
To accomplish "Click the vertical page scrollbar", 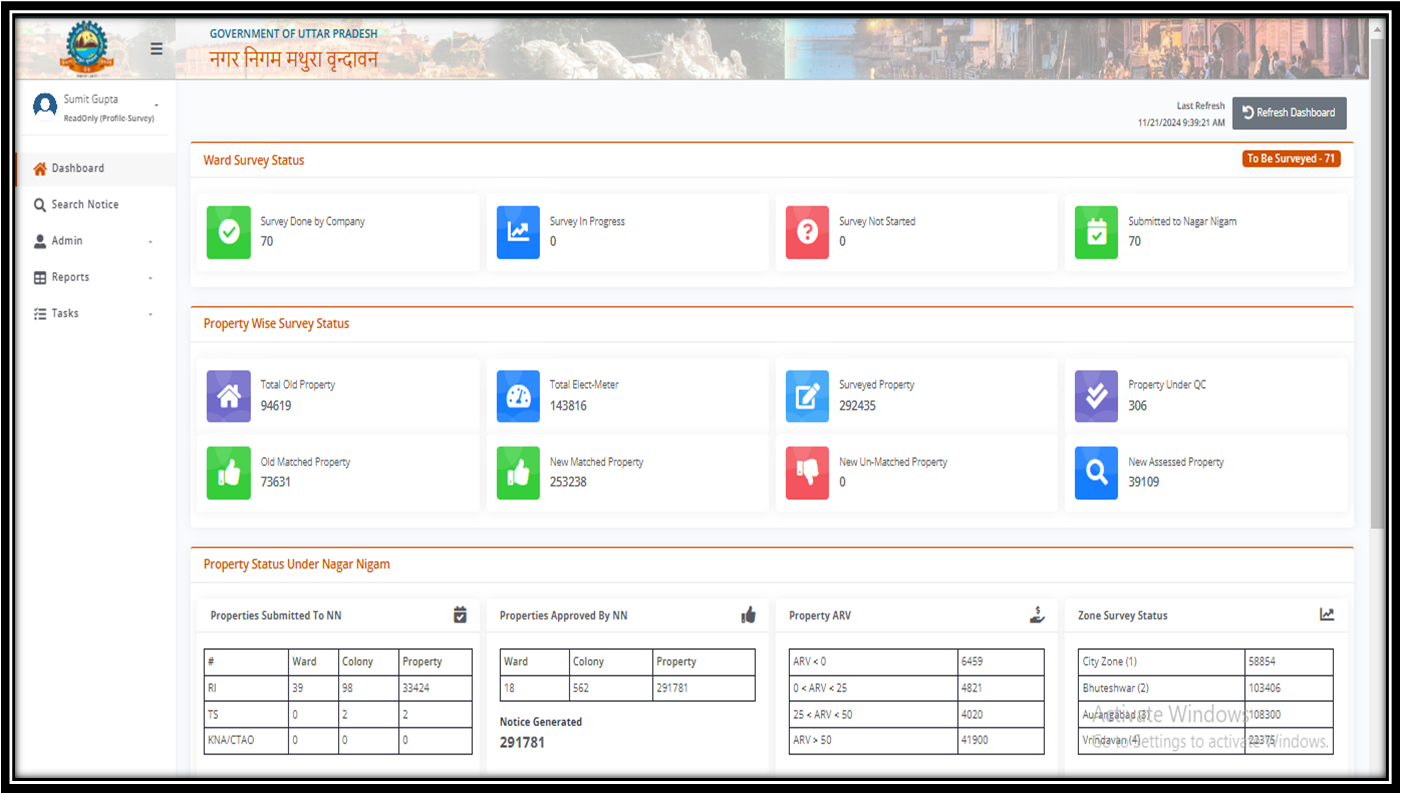I will click(x=1377, y=300).
